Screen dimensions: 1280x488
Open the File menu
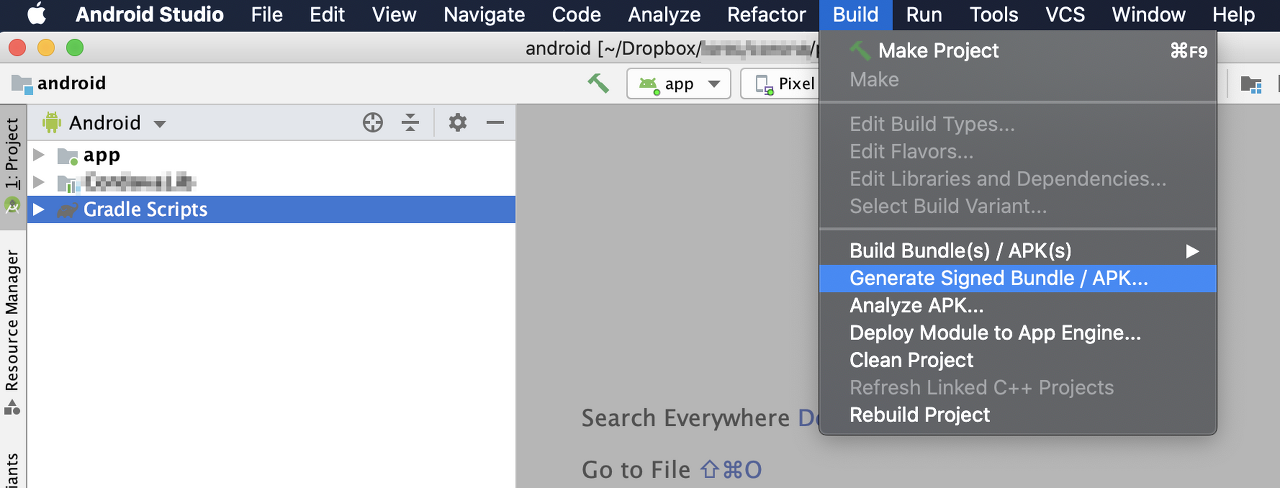267,14
